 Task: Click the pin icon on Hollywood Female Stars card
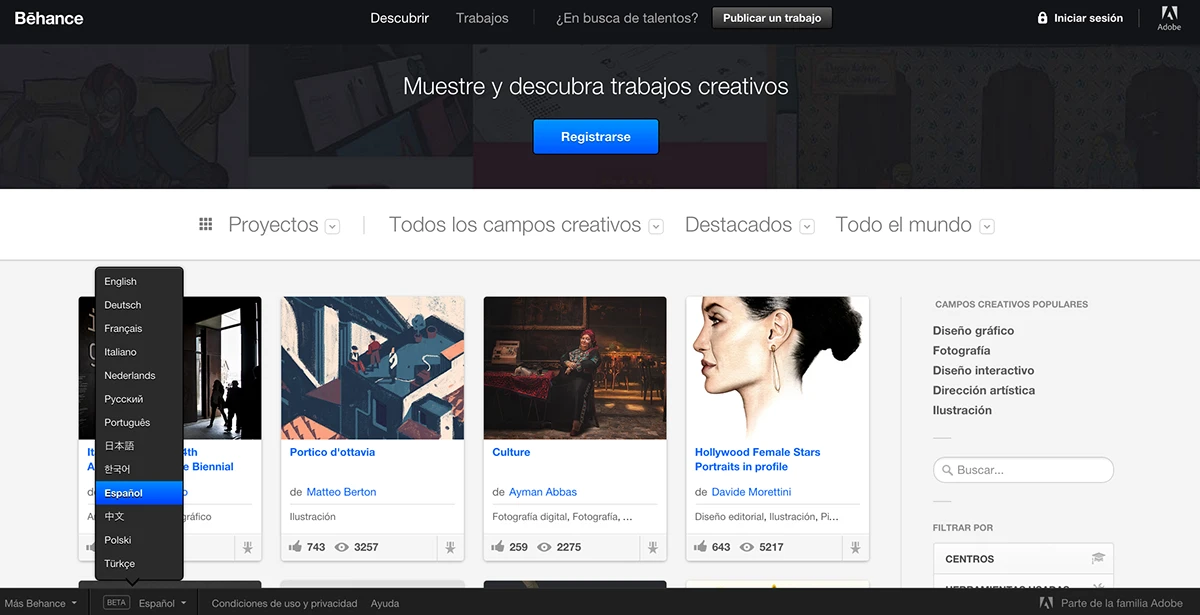point(854,547)
